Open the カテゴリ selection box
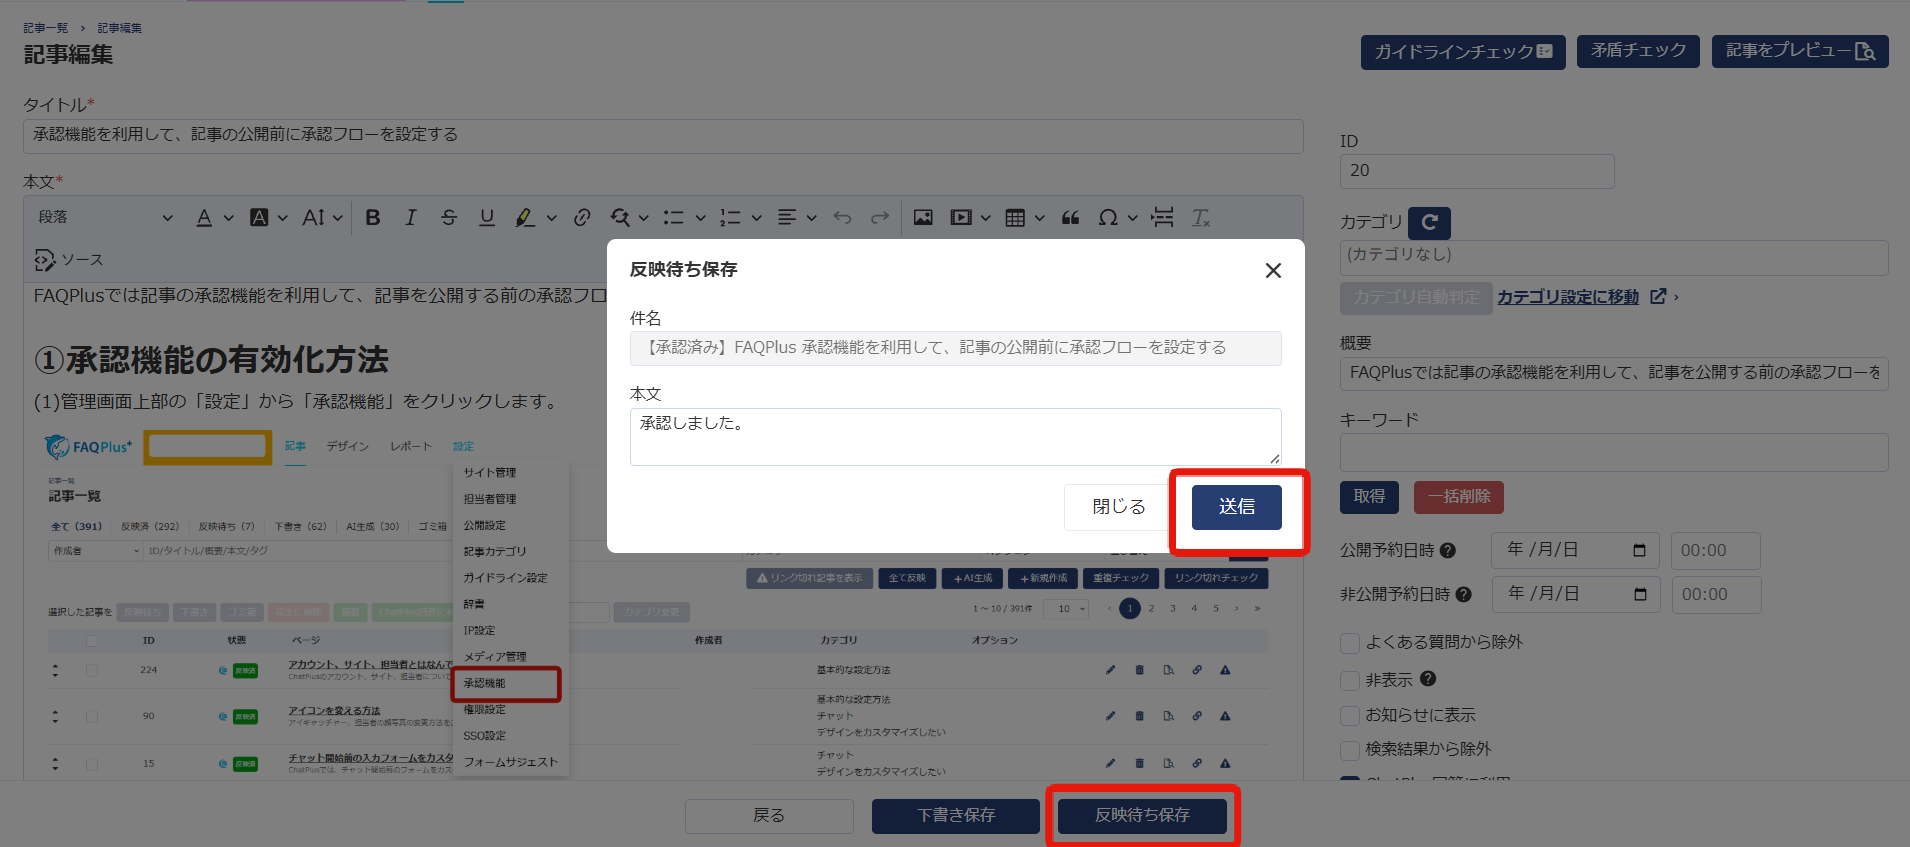 coord(1613,257)
